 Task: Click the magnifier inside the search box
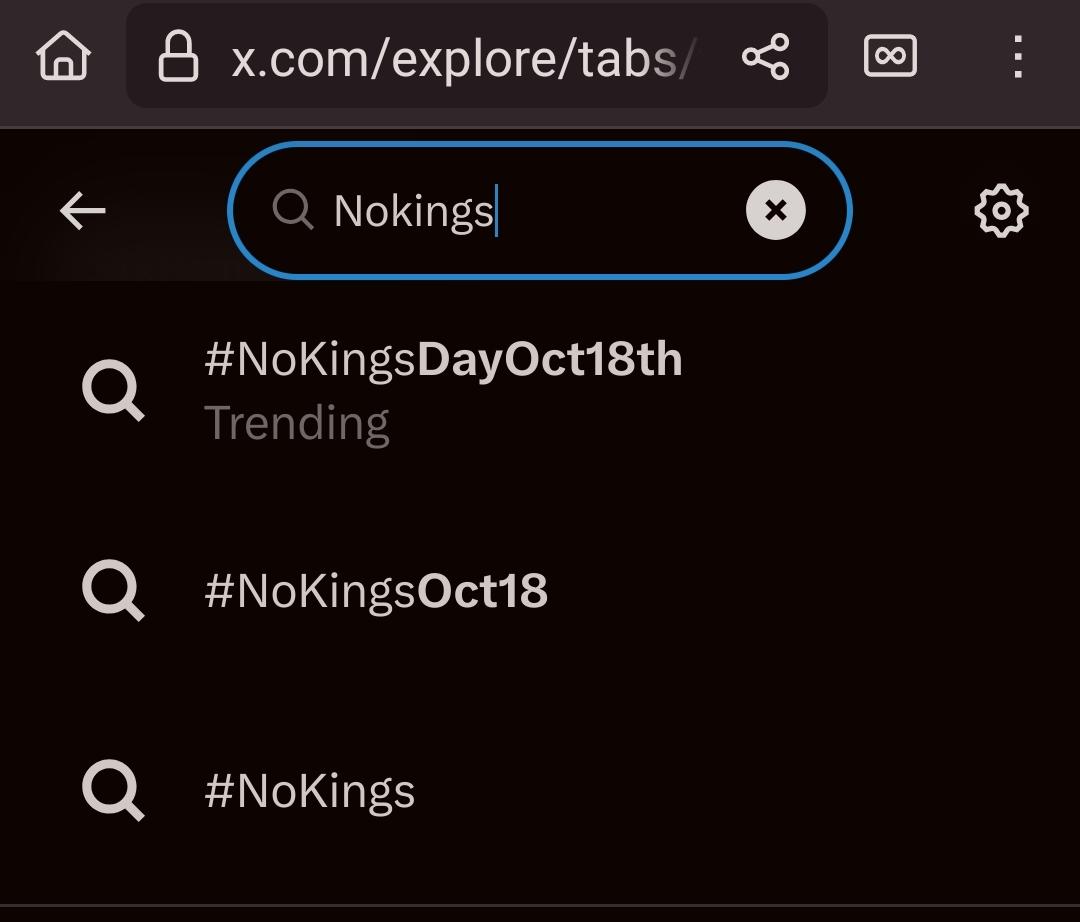coord(293,211)
